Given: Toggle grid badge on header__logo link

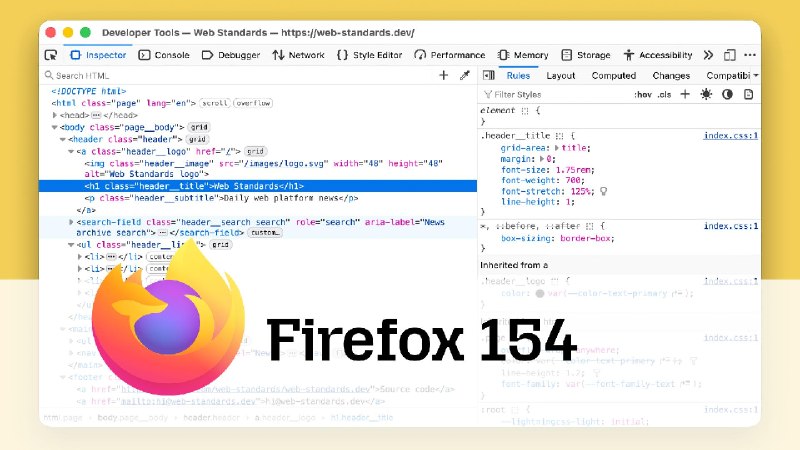Looking at the screenshot, I should 255,152.
